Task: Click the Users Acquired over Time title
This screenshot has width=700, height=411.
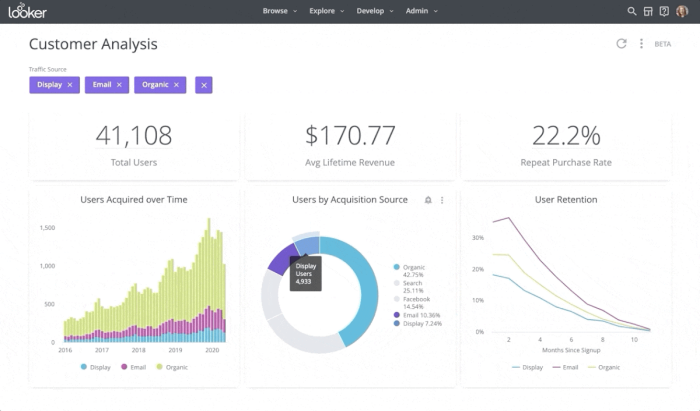Action: 133,200
